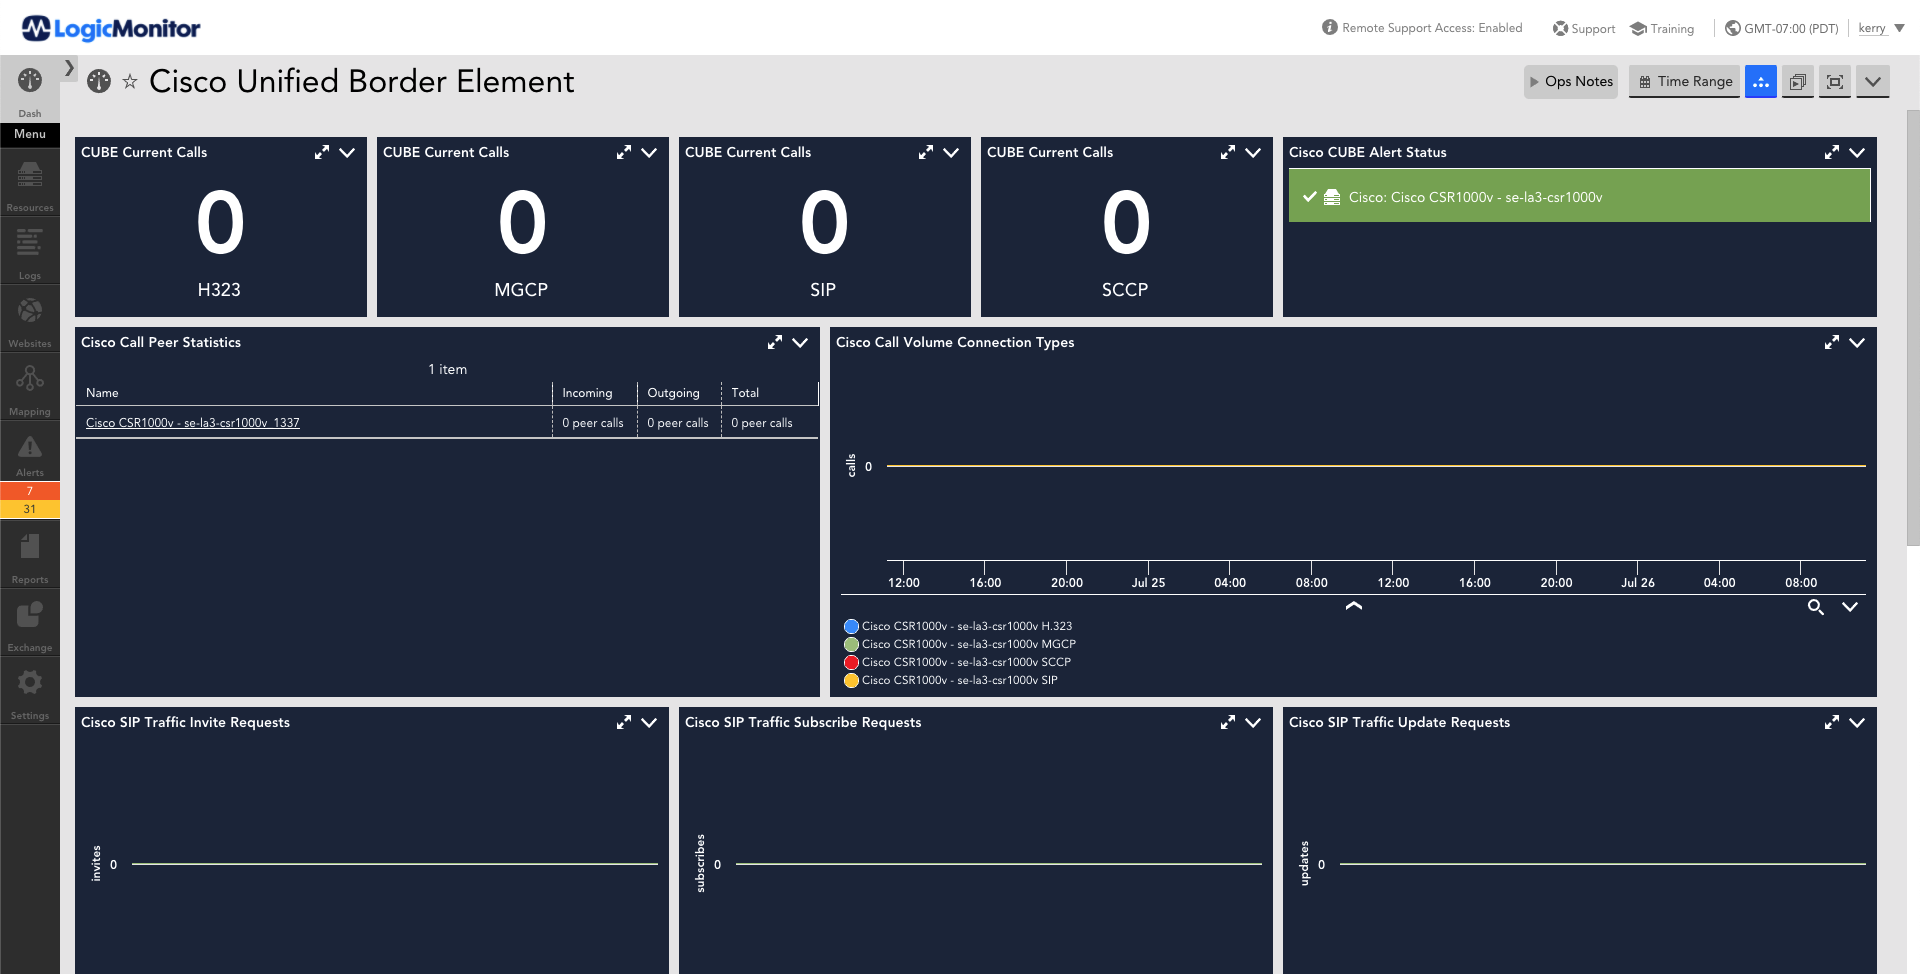The width and height of the screenshot is (1920, 974).
Task: Click the Remote Support Access info icon
Action: 1330,27
